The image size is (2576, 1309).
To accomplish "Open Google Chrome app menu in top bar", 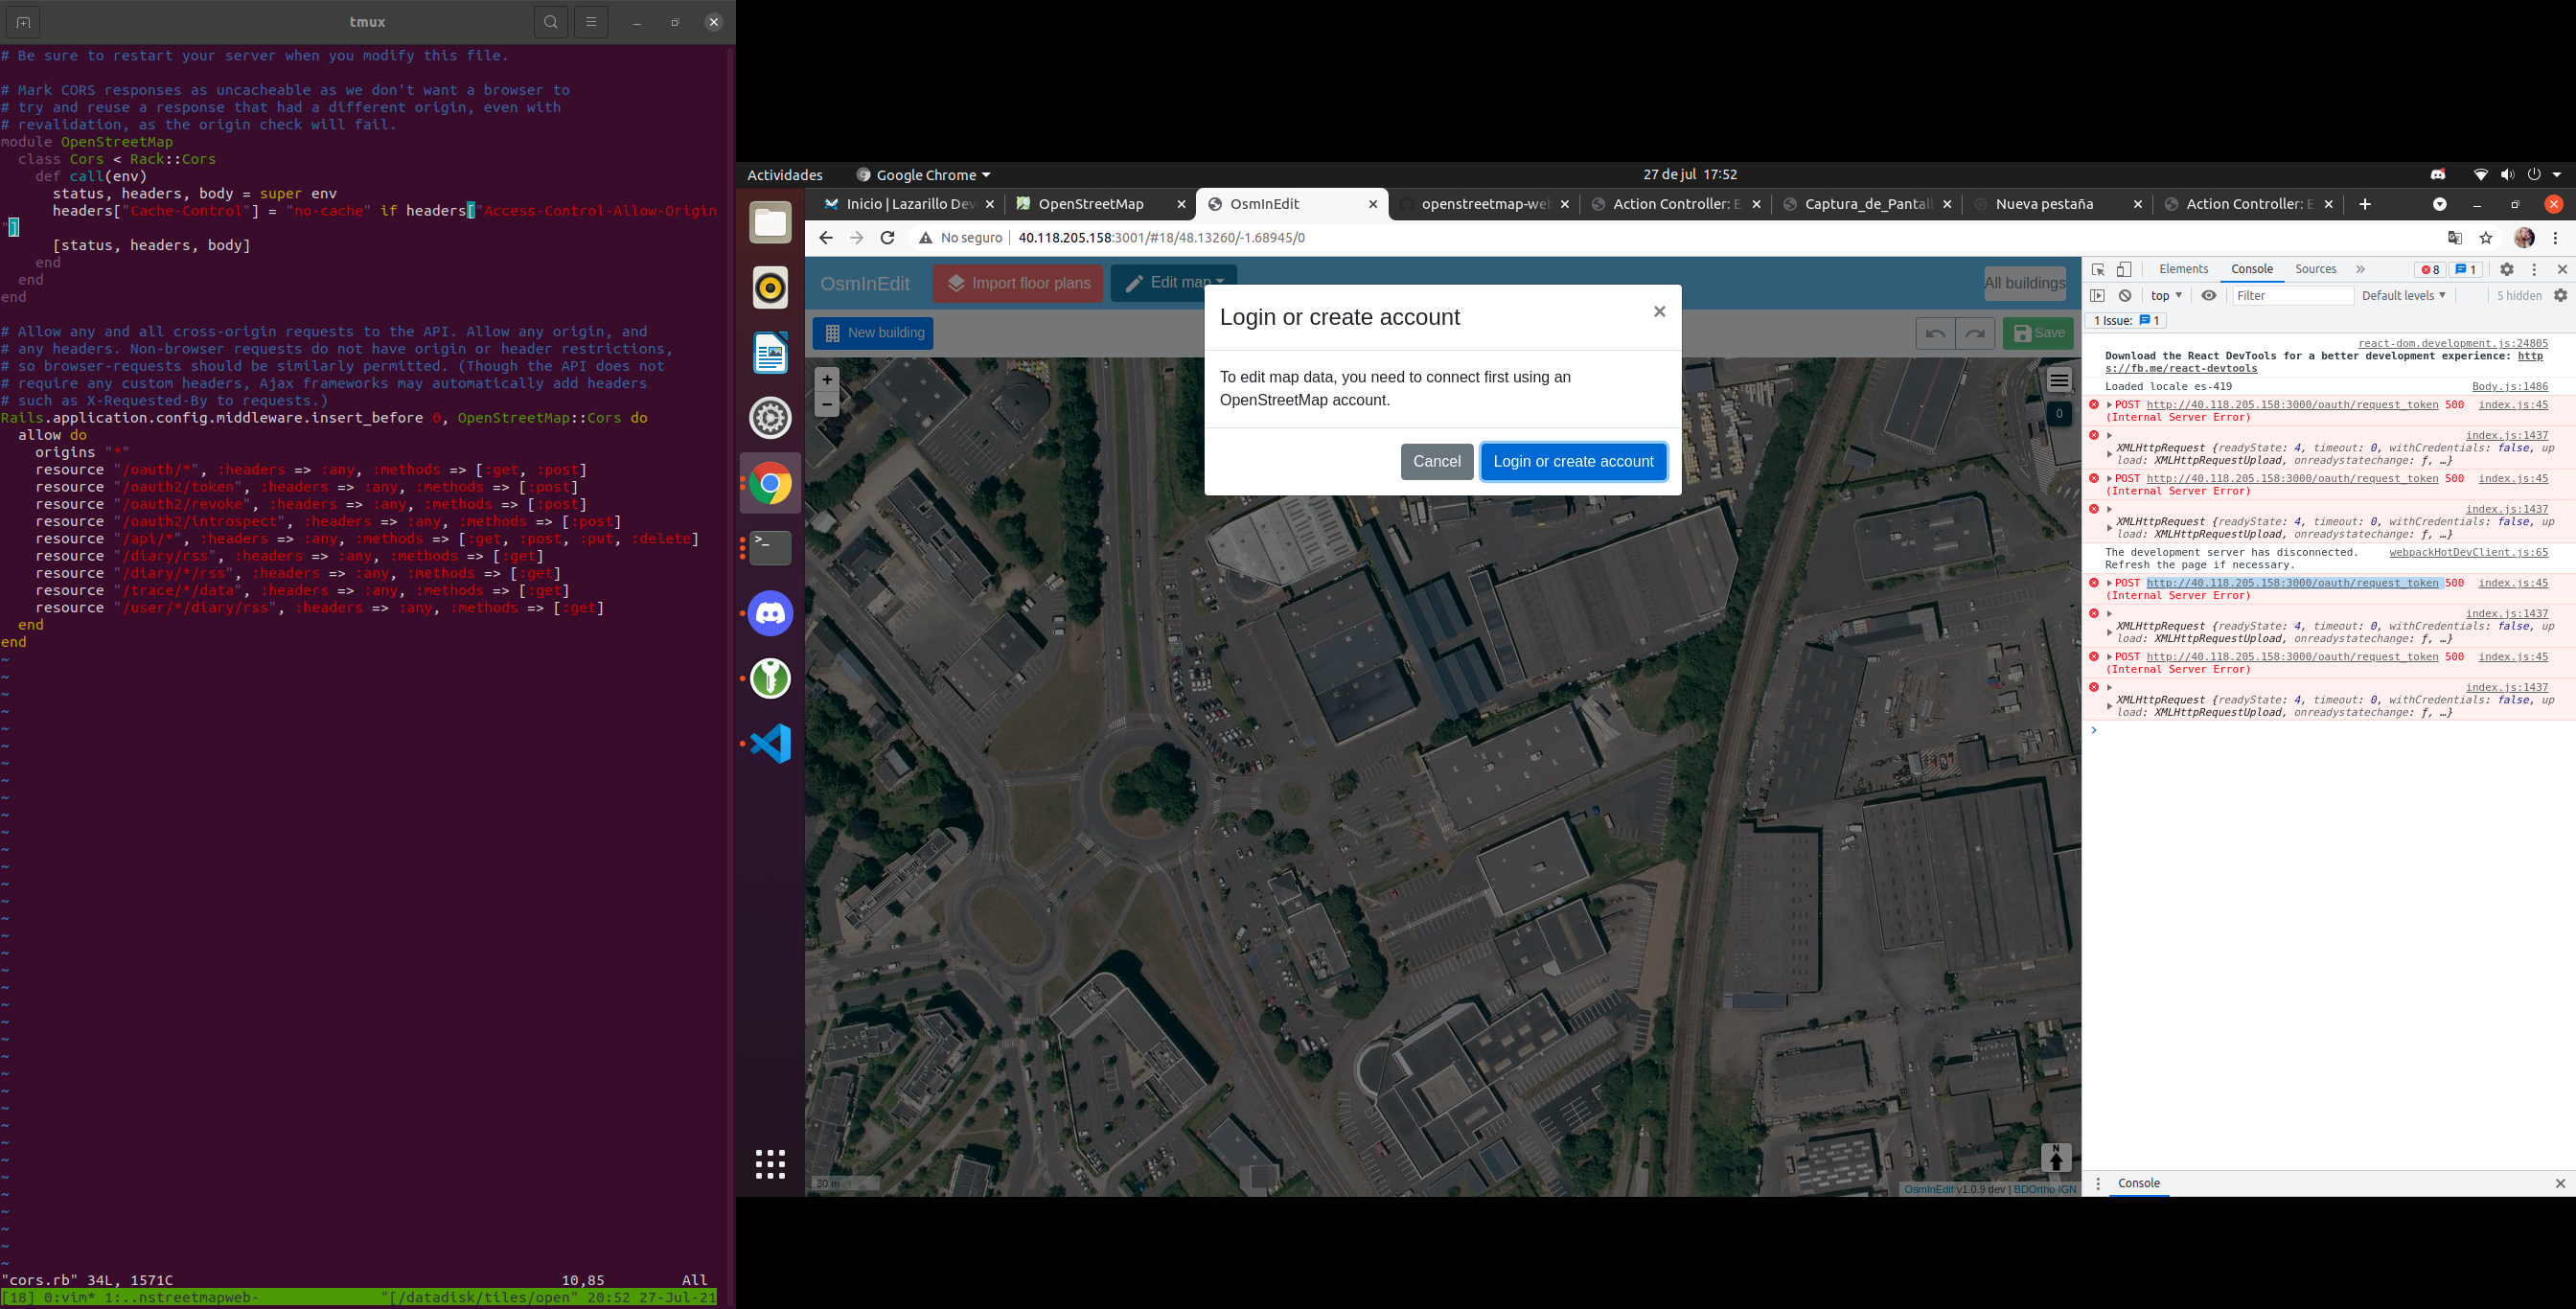I will [x=924, y=175].
